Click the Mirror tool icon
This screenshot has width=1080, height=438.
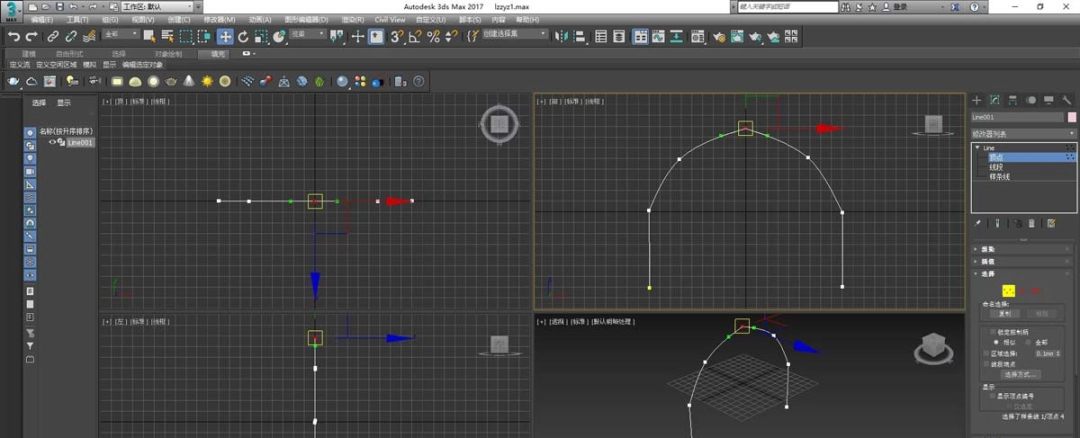pyautogui.click(x=561, y=36)
